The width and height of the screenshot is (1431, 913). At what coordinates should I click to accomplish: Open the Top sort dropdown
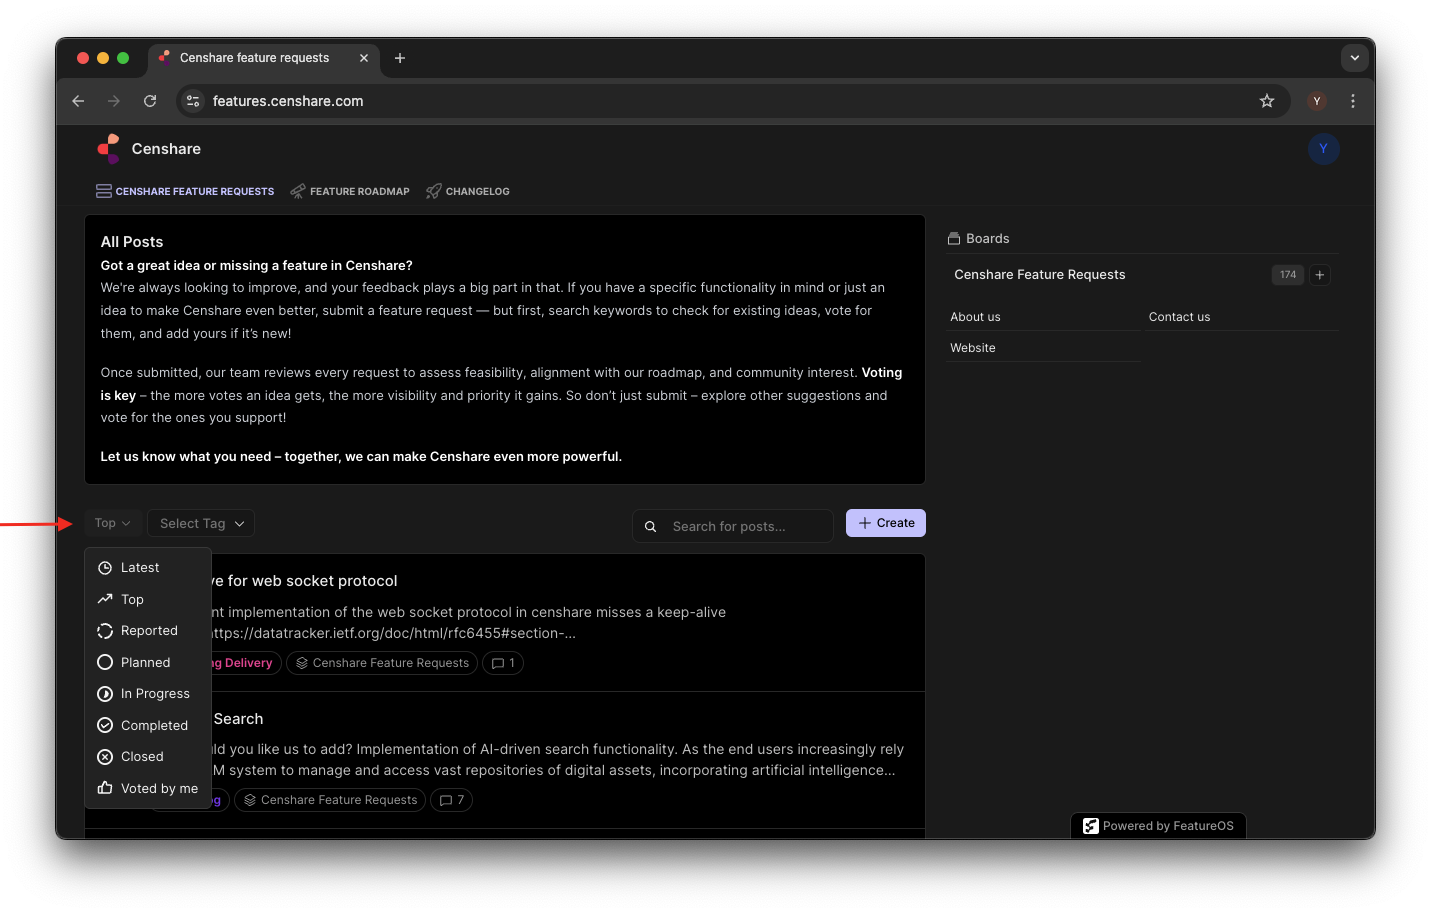(x=112, y=523)
